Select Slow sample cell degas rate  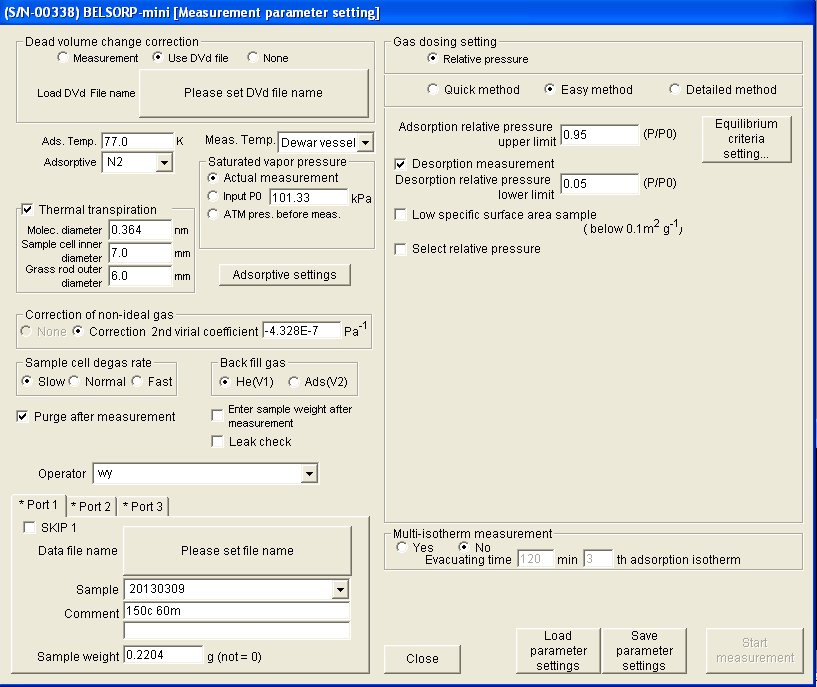click(x=27, y=381)
